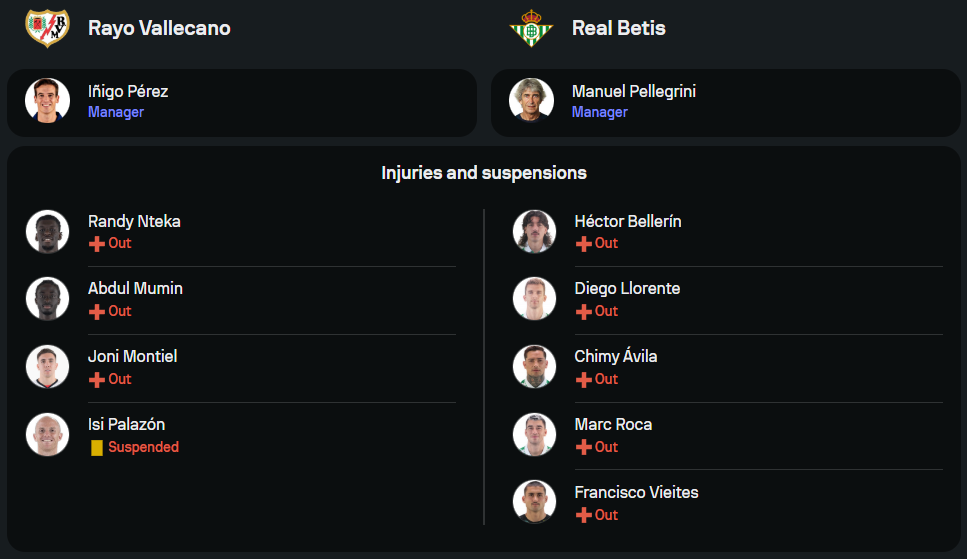Open the Real Betis team name link

[x=618, y=28]
